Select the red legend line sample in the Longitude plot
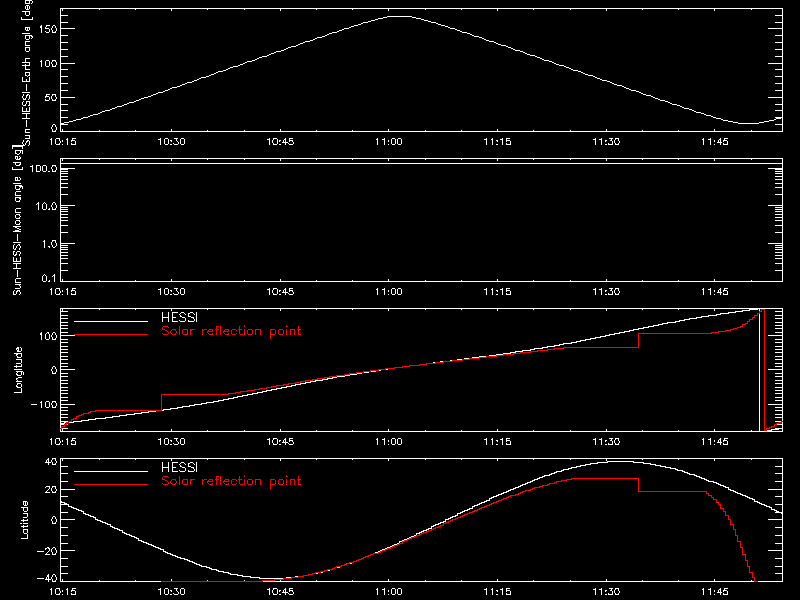Screen dimensions: 800x600 (111, 335)
